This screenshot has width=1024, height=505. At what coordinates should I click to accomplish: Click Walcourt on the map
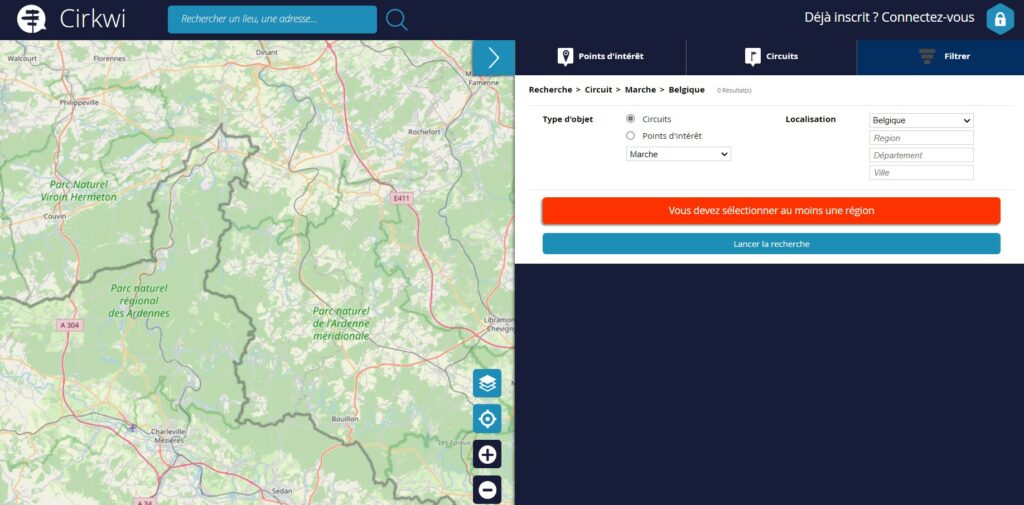click(x=21, y=58)
